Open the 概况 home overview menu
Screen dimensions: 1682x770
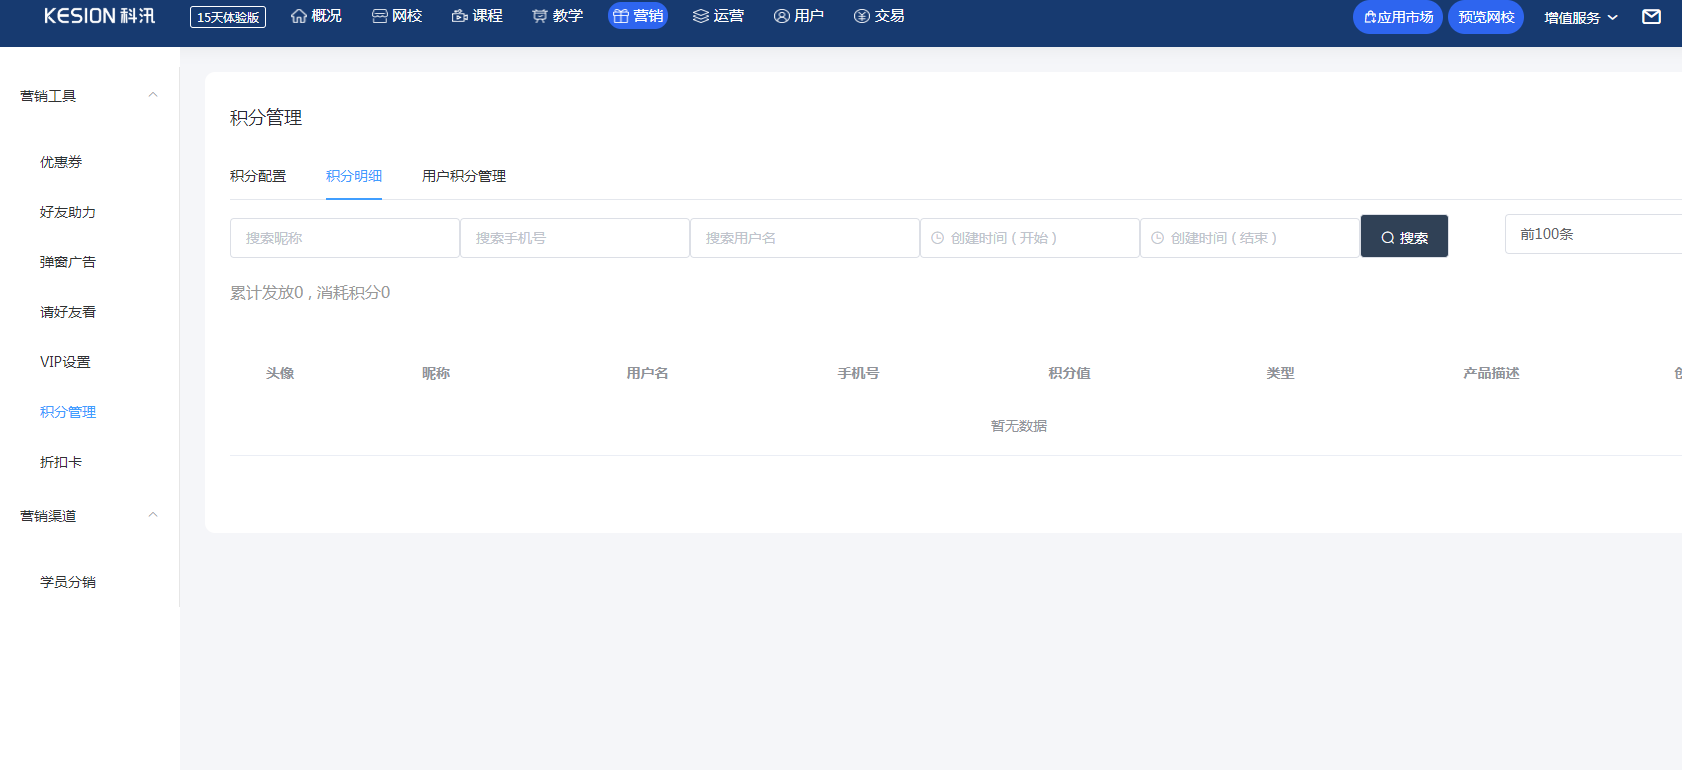pos(316,16)
